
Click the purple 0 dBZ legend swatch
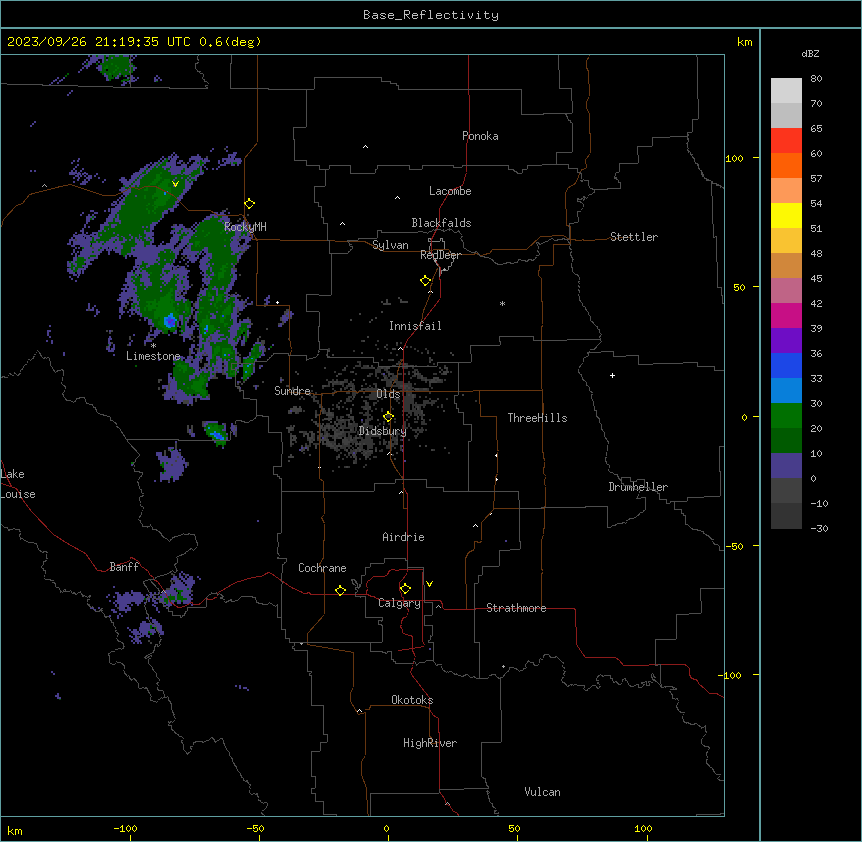(x=786, y=466)
